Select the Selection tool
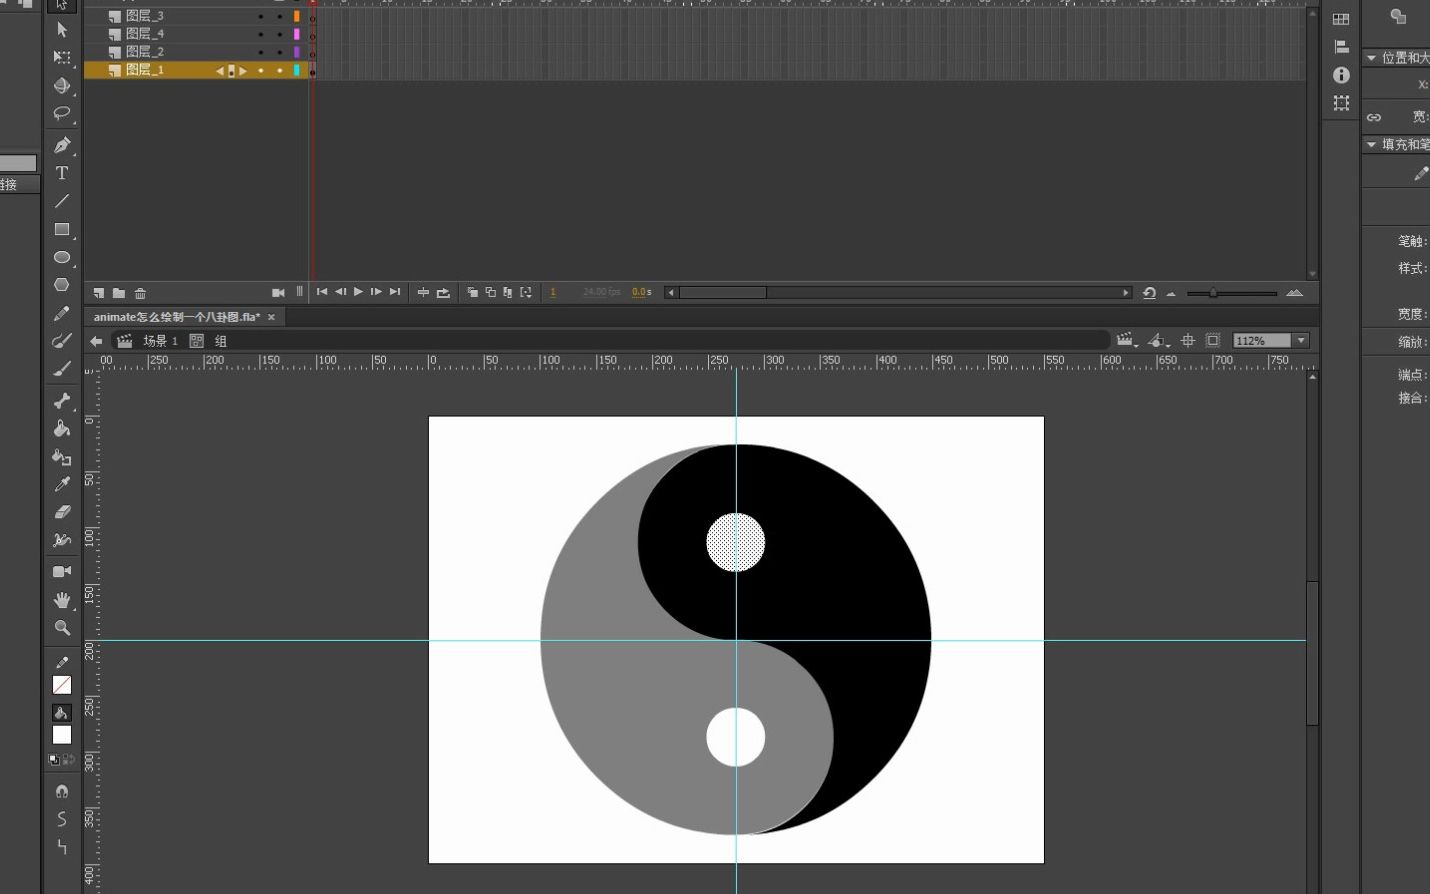 (62, 30)
